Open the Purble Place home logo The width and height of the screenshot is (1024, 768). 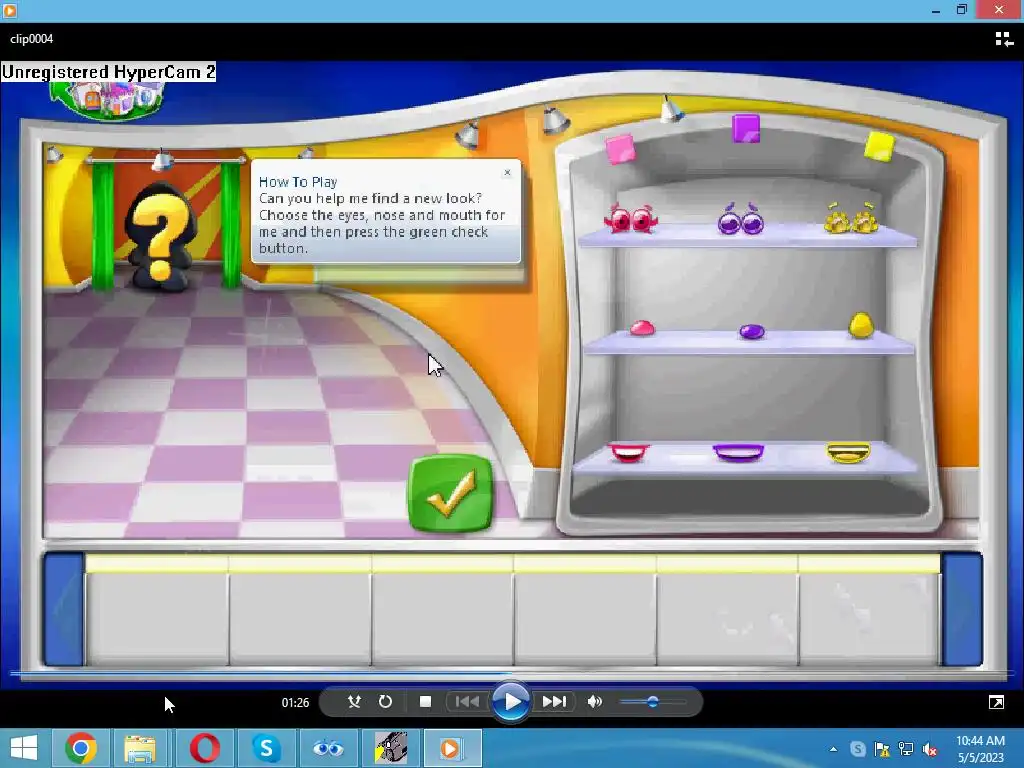tap(111, 99)
